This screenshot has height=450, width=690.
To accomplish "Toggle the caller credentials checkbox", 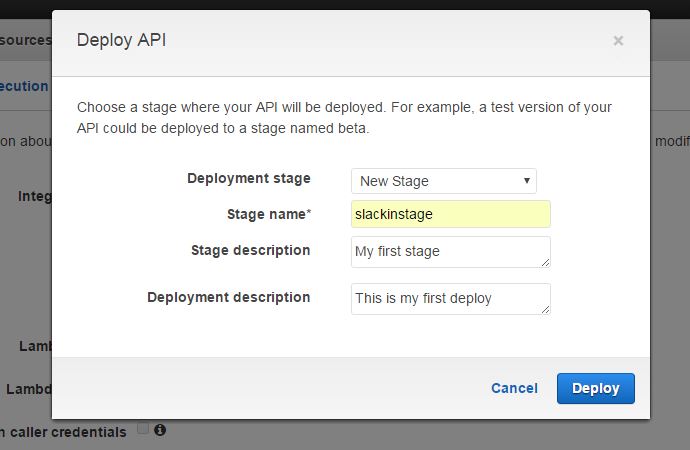I will tap(143, 429).
